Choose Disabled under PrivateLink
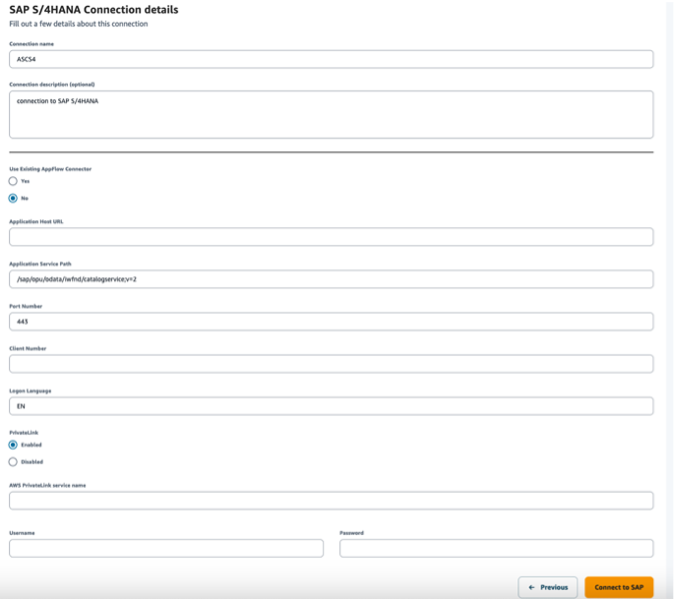 13,462
